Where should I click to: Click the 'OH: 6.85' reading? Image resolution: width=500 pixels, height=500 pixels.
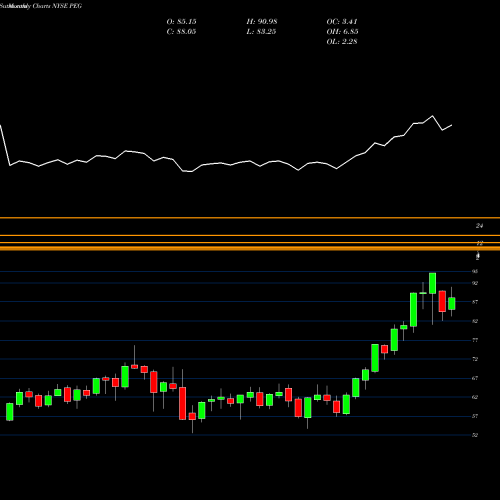342,32
